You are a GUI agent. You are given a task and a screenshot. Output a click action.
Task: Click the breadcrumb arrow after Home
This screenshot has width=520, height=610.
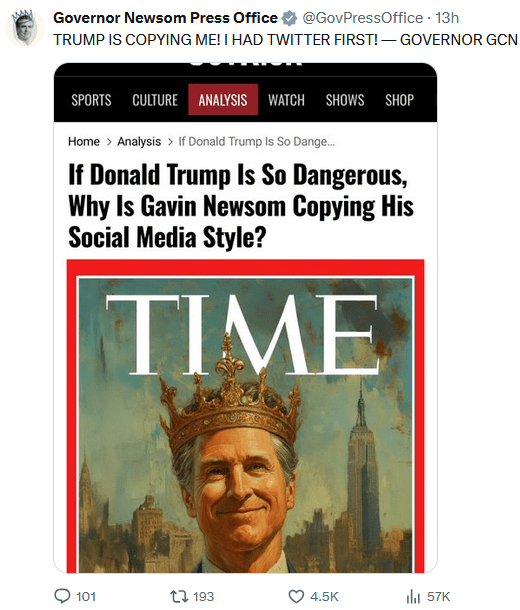[x=109, y=142]
